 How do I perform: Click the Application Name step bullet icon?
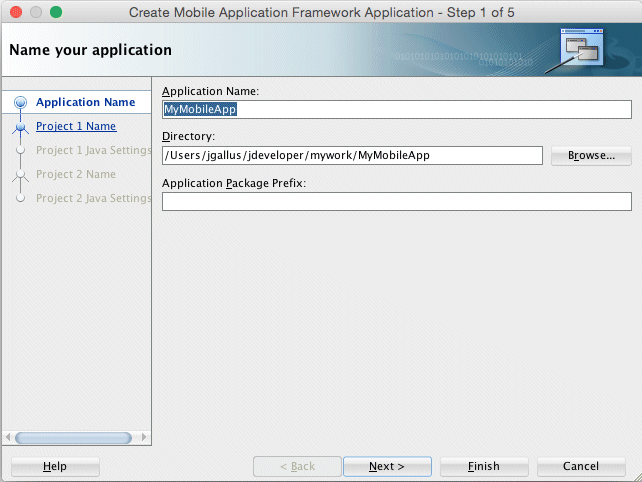[x=20, y=102]
